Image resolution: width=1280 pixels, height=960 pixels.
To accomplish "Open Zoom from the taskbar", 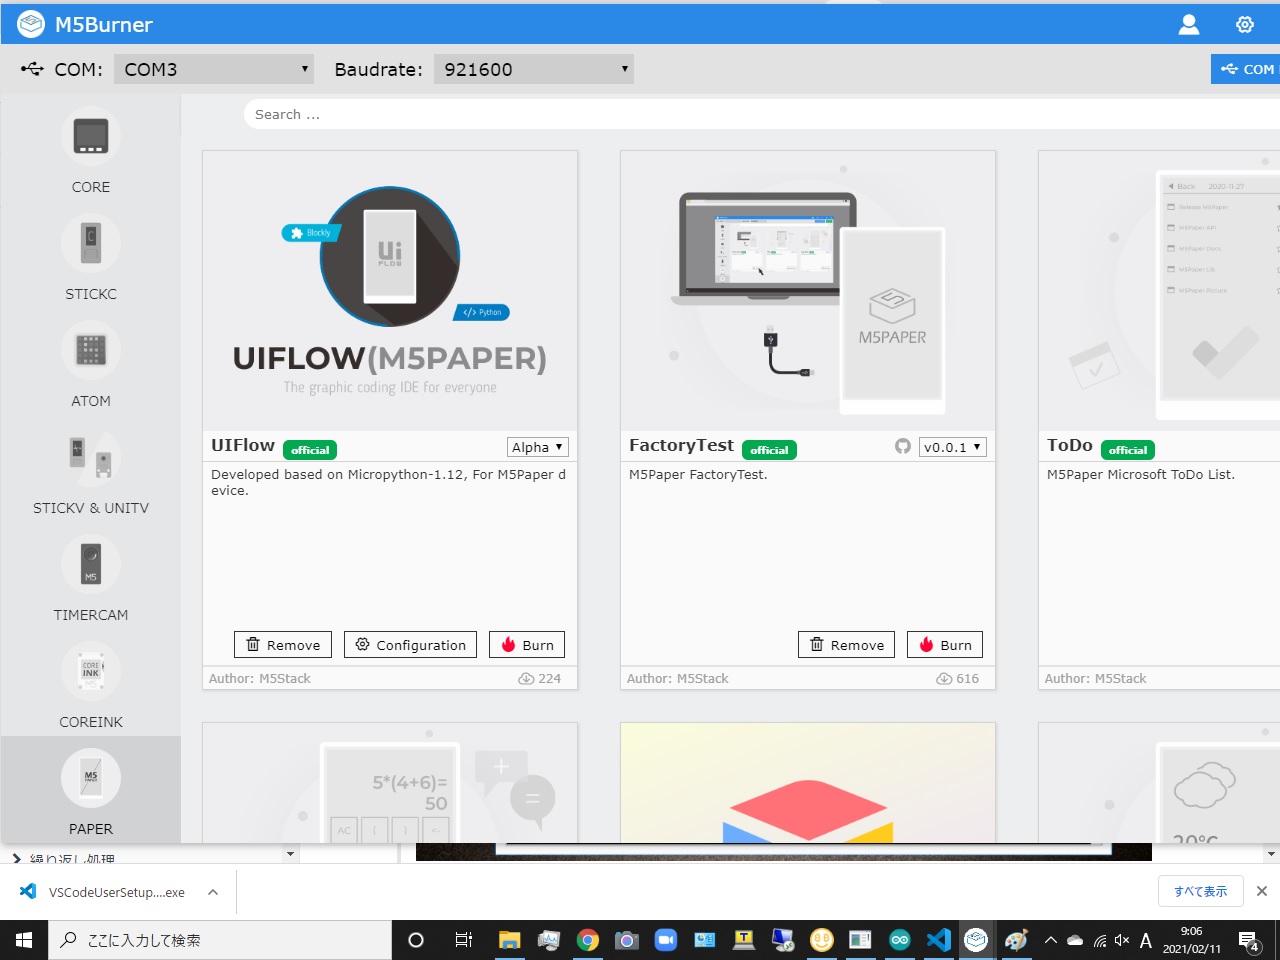I will (666, 940).
